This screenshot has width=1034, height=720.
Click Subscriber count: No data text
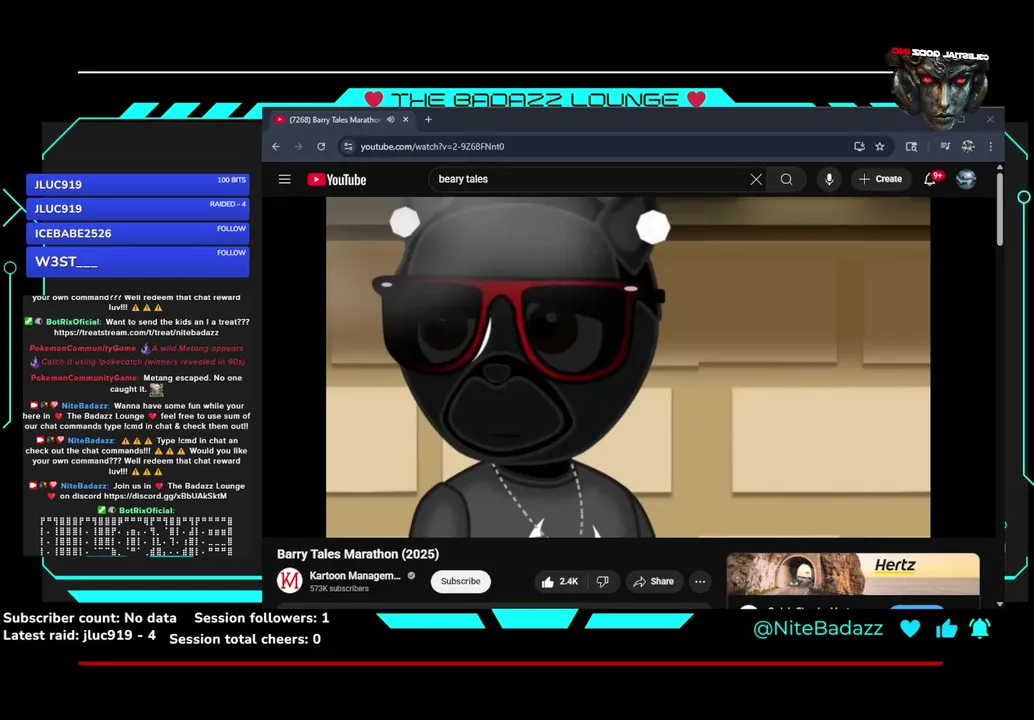click(90, 618)
